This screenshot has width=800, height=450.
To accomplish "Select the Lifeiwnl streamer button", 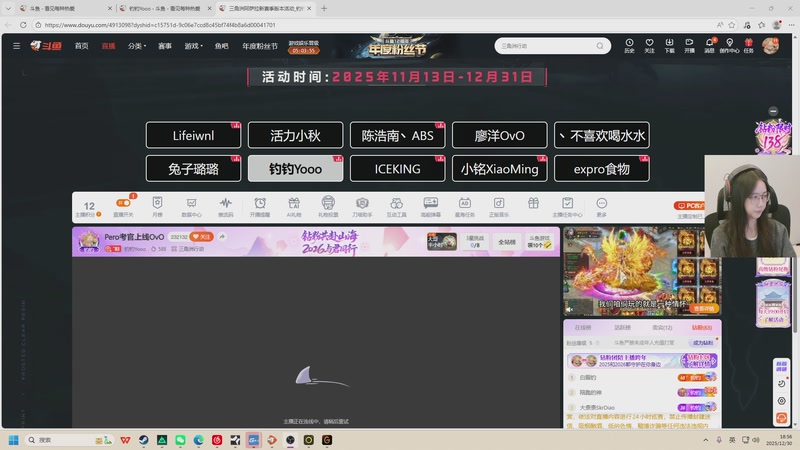I will pos(193,135).
